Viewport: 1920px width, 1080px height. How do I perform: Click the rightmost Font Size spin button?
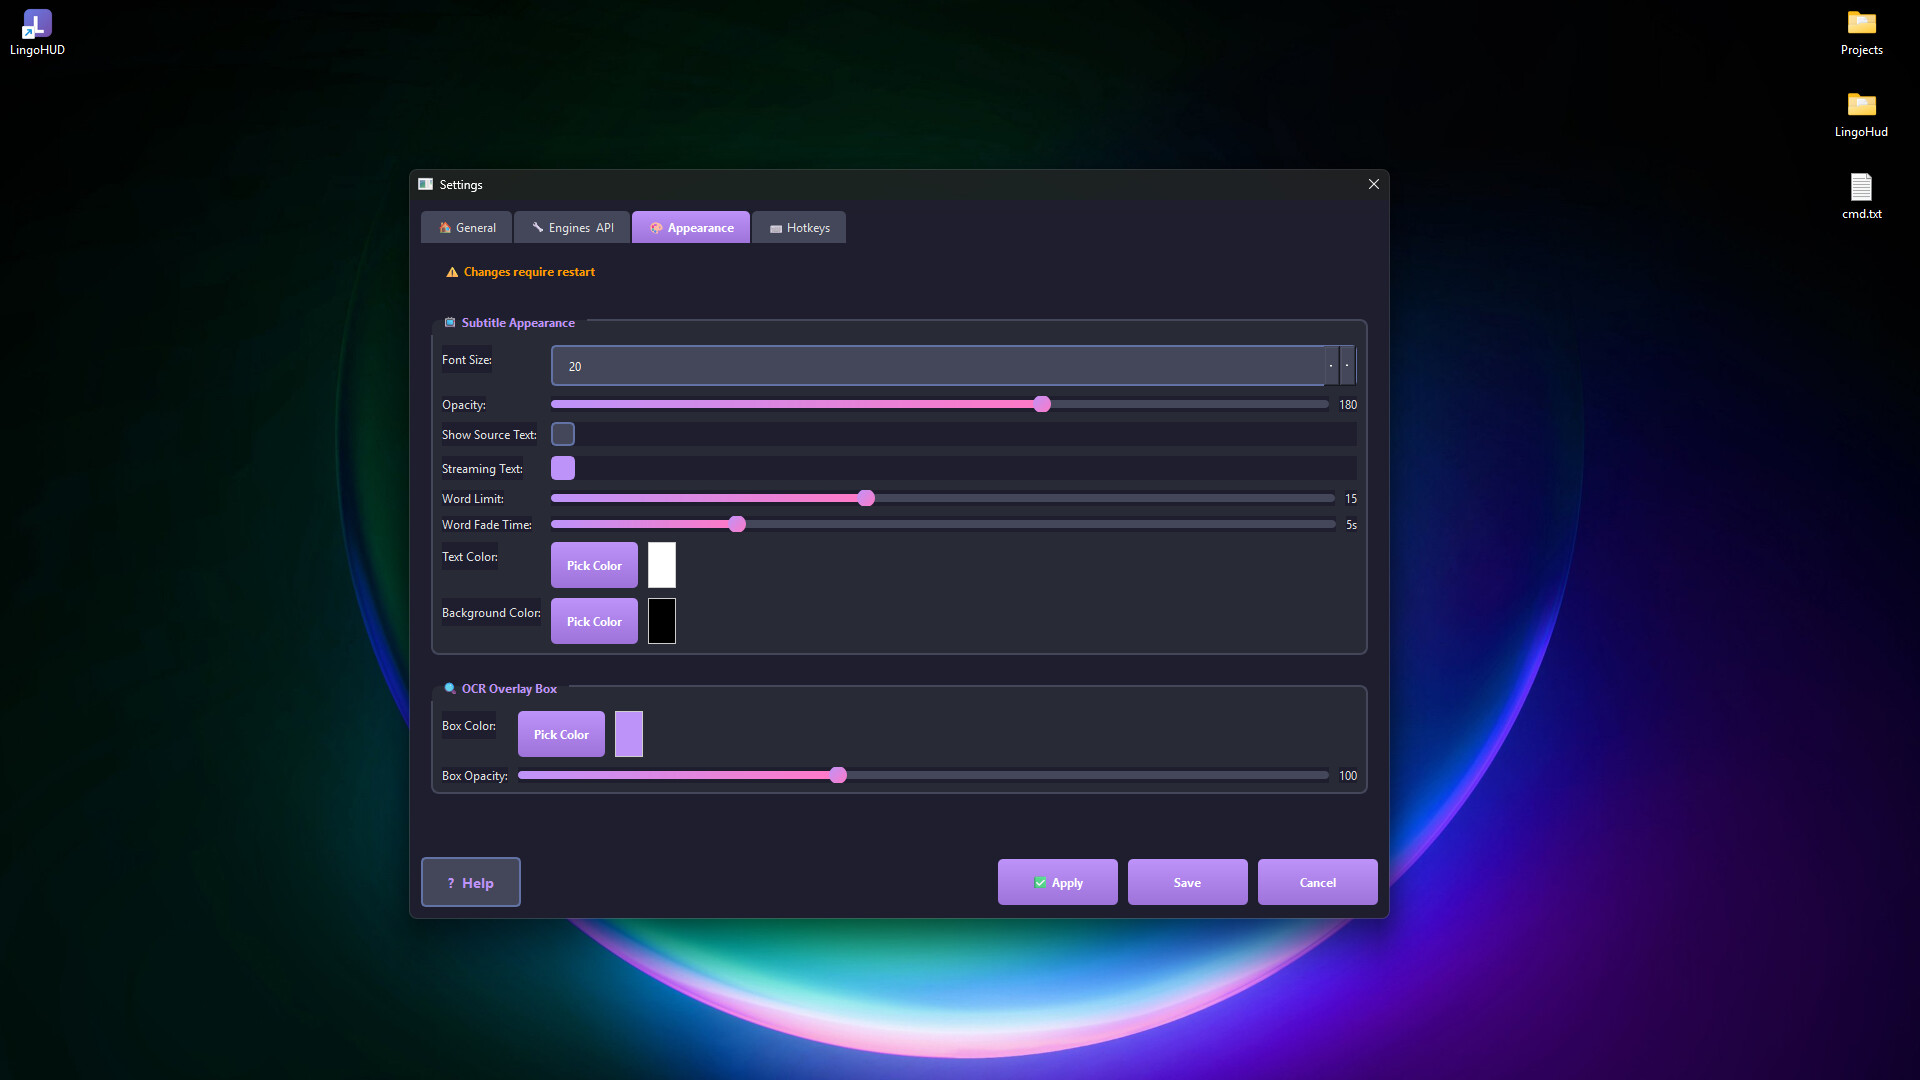1347,366
